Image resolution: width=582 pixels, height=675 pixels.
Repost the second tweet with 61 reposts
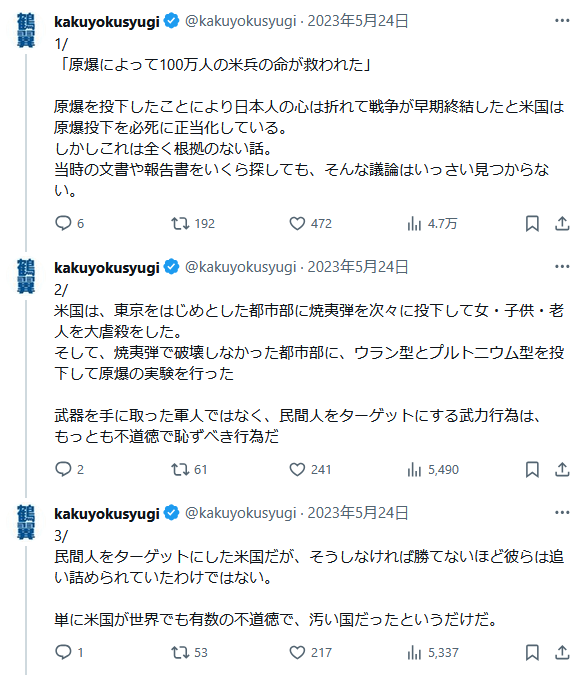(189, 469)
